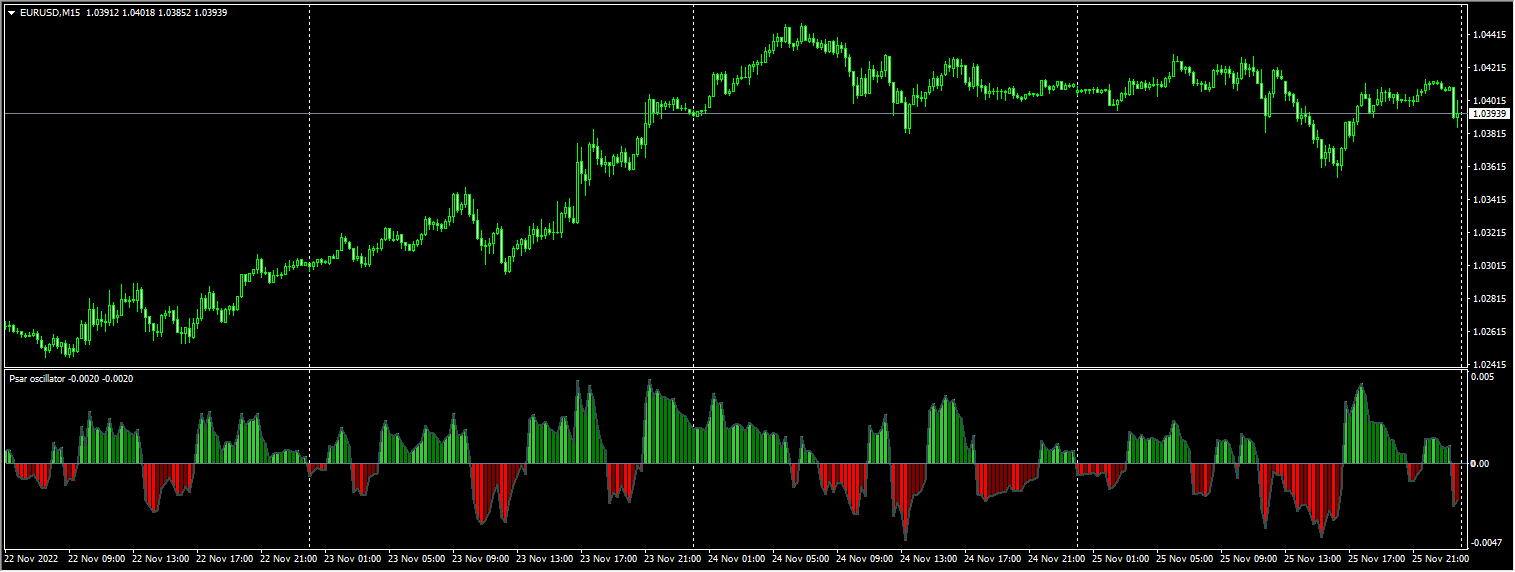Click the EURUSD,M15 chart title text
The image size is (1515, 572).
pyautogui.click(x=49, y=12)
